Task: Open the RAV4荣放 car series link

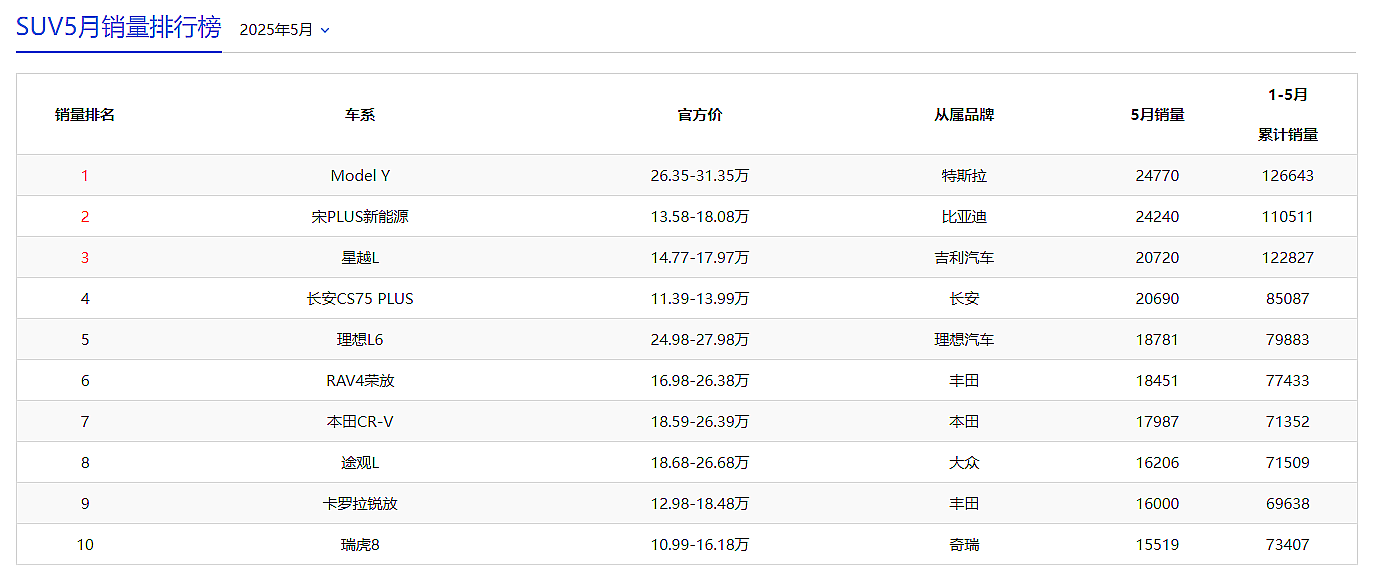Action: (x=360, y=381)
